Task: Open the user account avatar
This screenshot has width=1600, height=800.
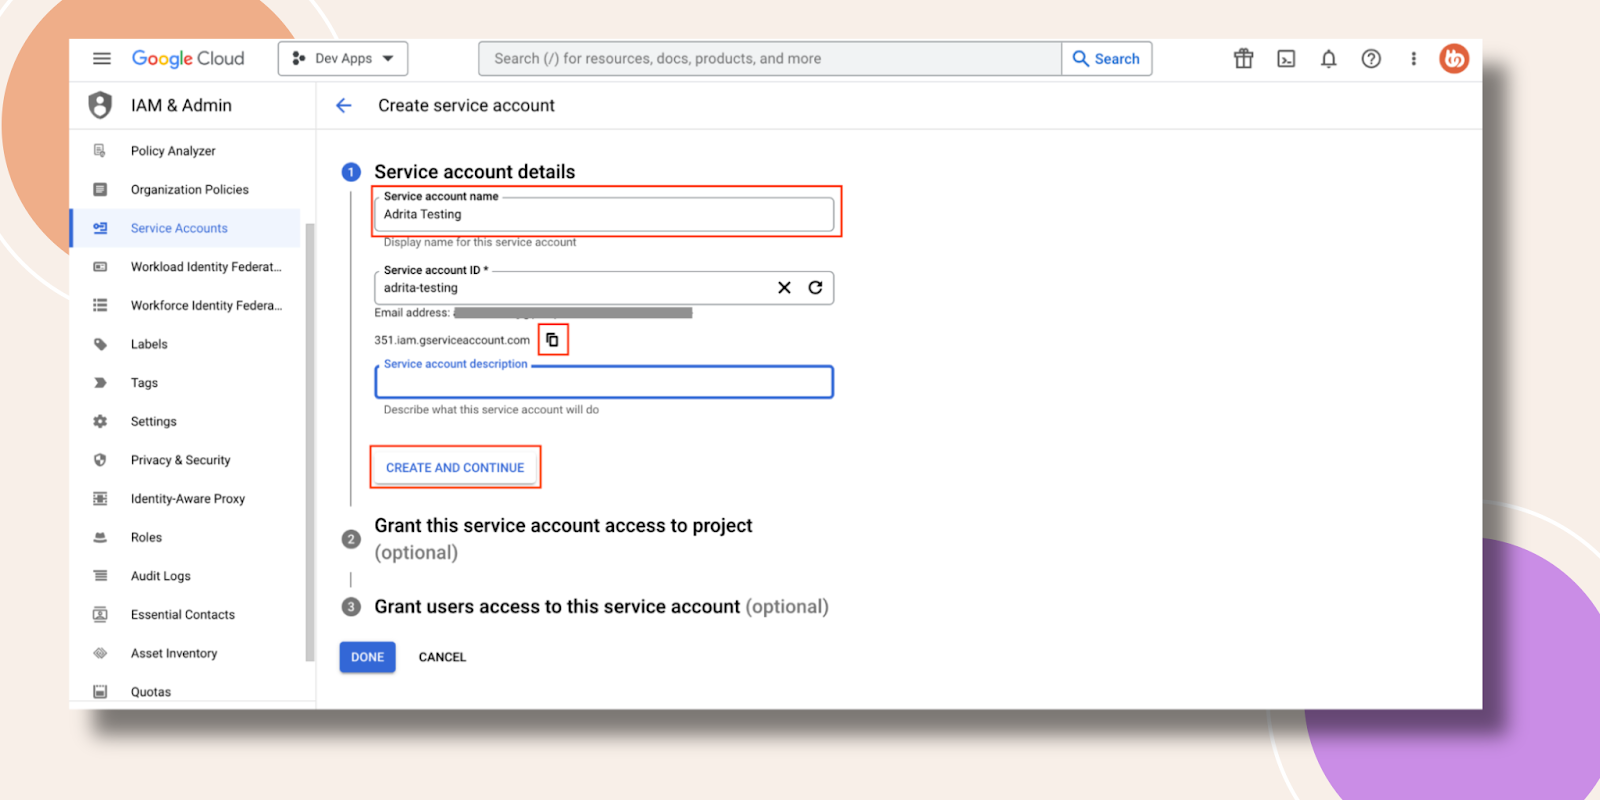Action: 1454,59
